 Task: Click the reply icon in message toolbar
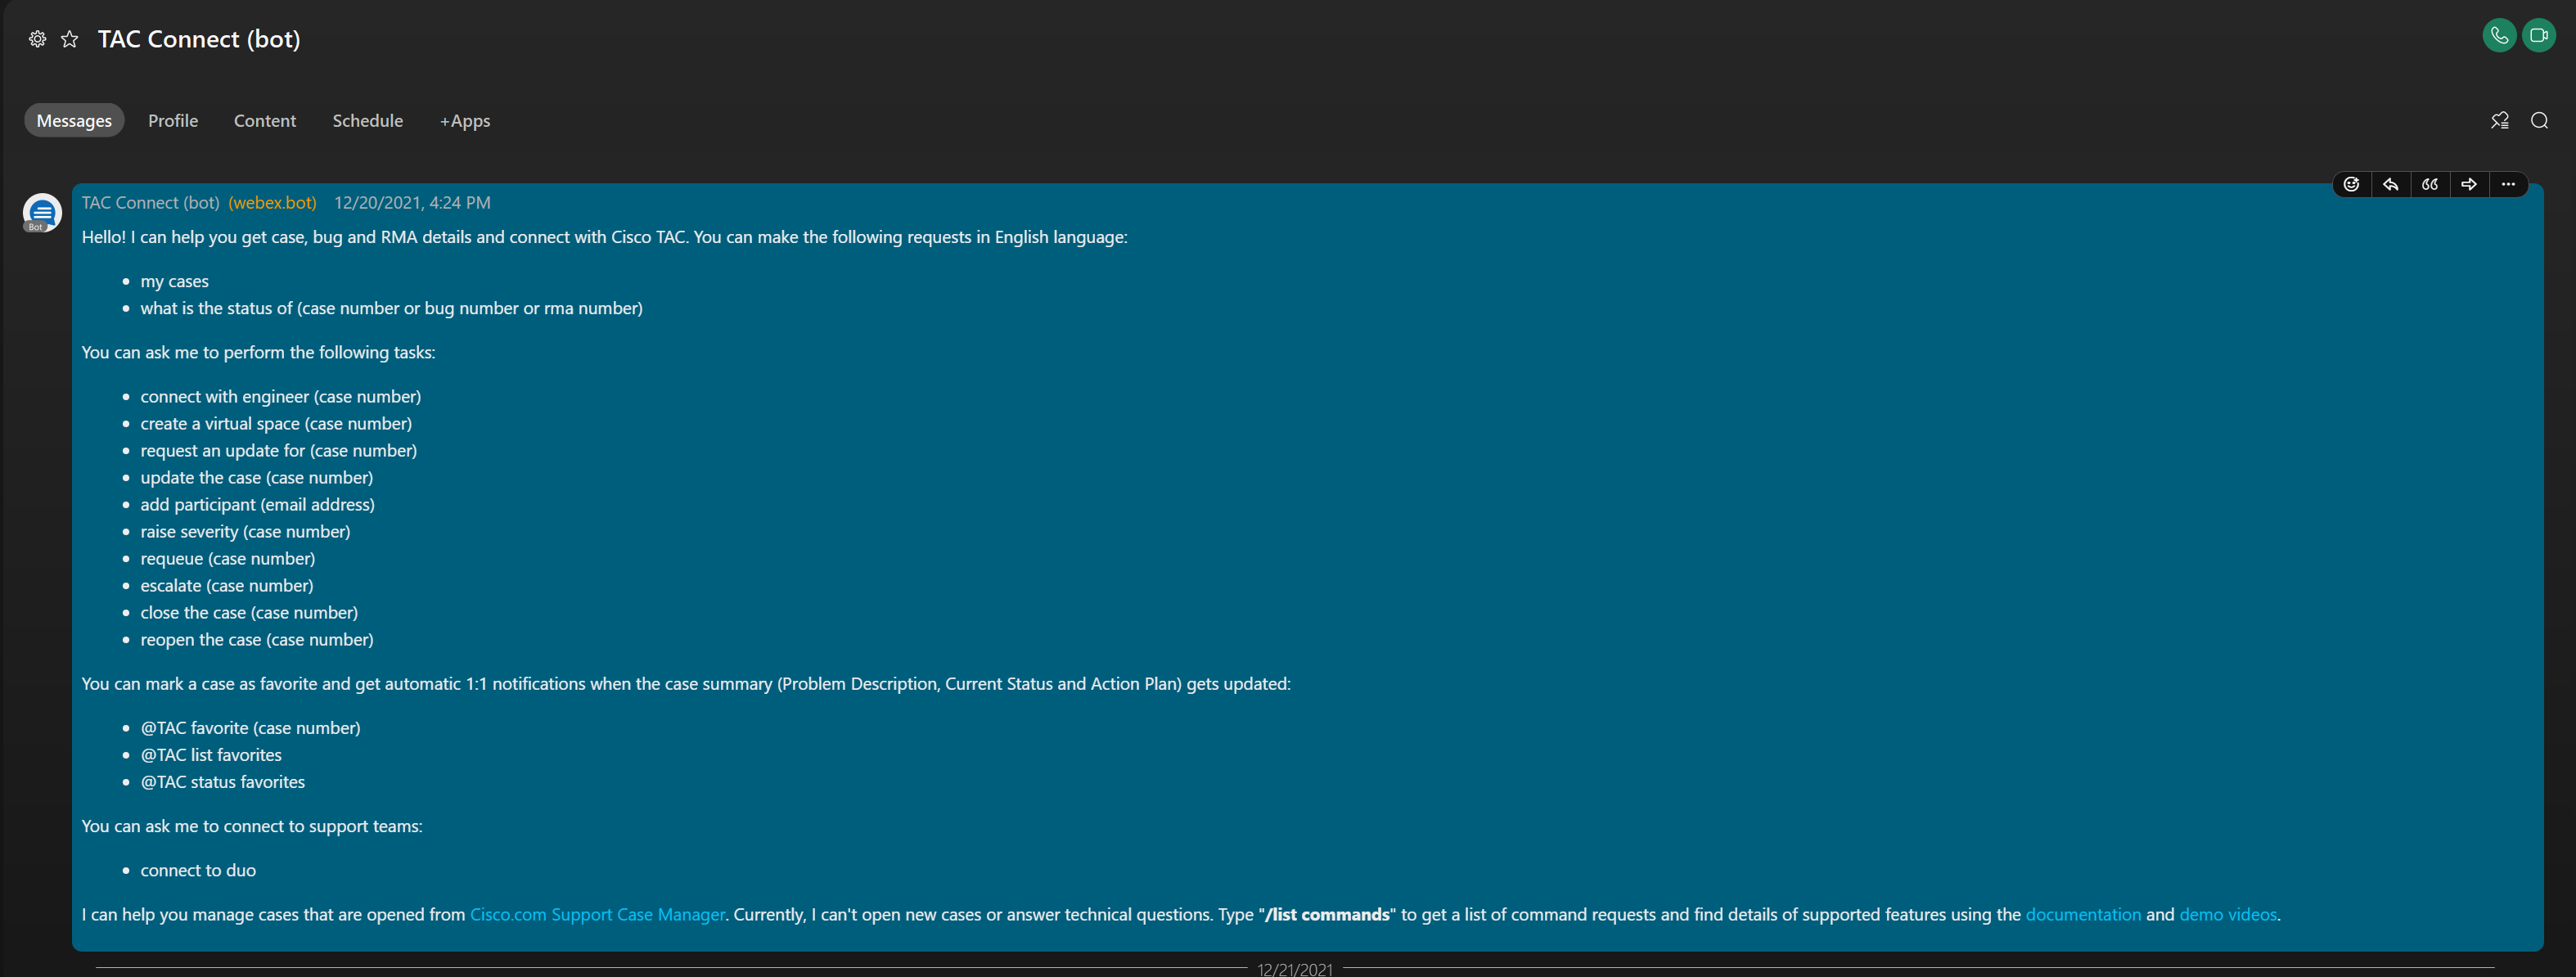2390,184
